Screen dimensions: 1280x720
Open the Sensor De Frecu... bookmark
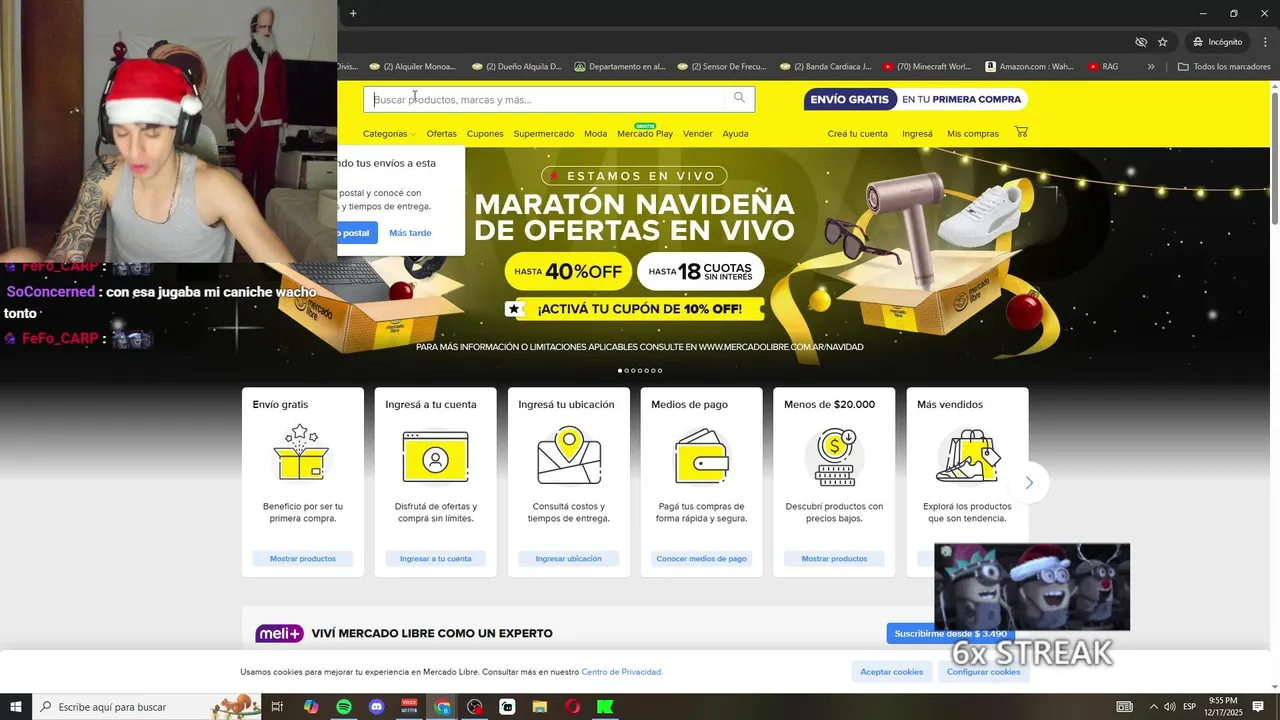[722, 67]
